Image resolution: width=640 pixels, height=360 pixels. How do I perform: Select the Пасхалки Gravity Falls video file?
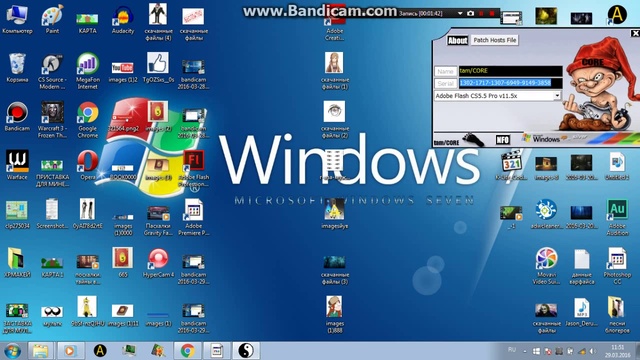[x=158, y=220]
